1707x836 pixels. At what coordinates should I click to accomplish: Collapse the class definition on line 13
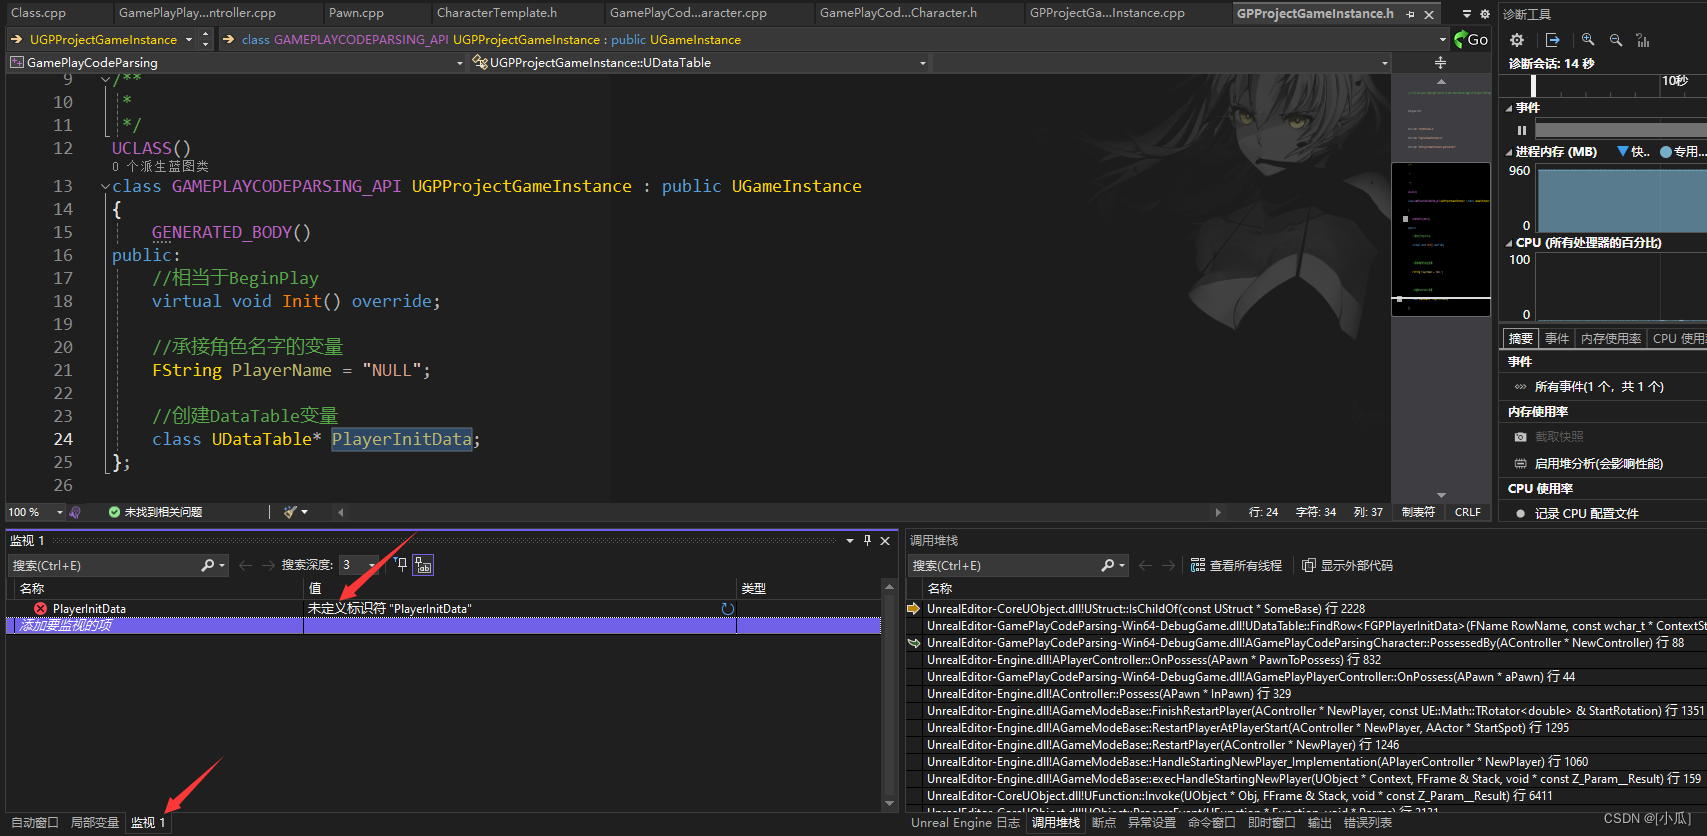(x=105, y=186)
